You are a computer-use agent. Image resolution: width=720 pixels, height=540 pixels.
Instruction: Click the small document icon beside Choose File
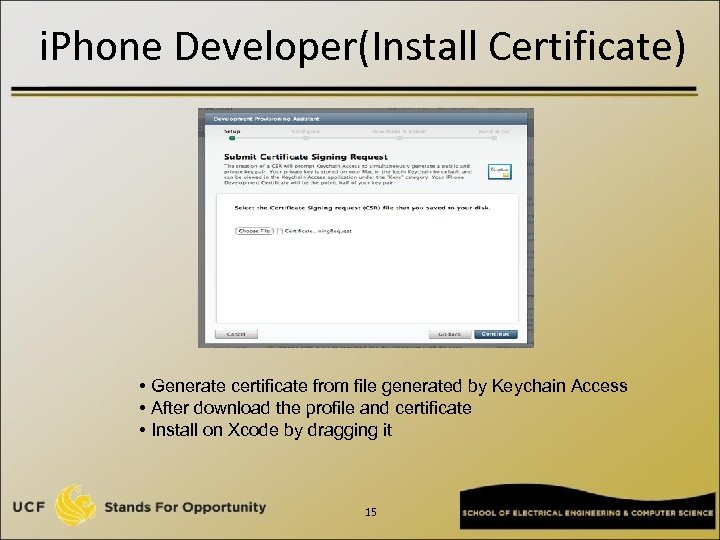[280, 231]
